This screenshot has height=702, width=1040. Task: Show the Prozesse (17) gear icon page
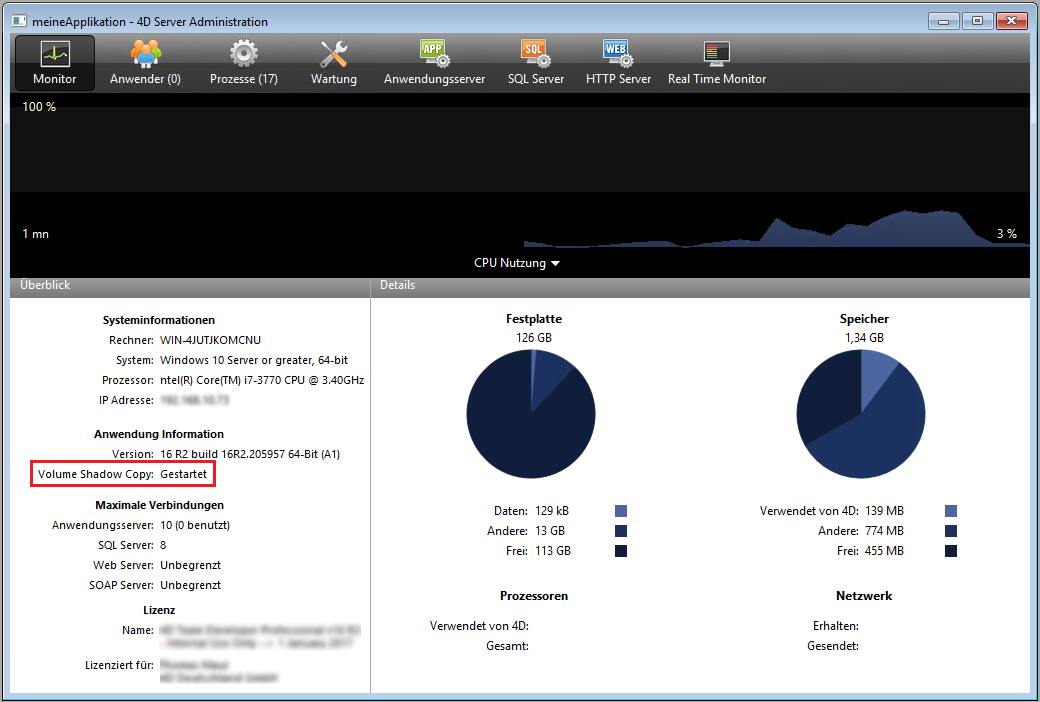click(243, 63)
